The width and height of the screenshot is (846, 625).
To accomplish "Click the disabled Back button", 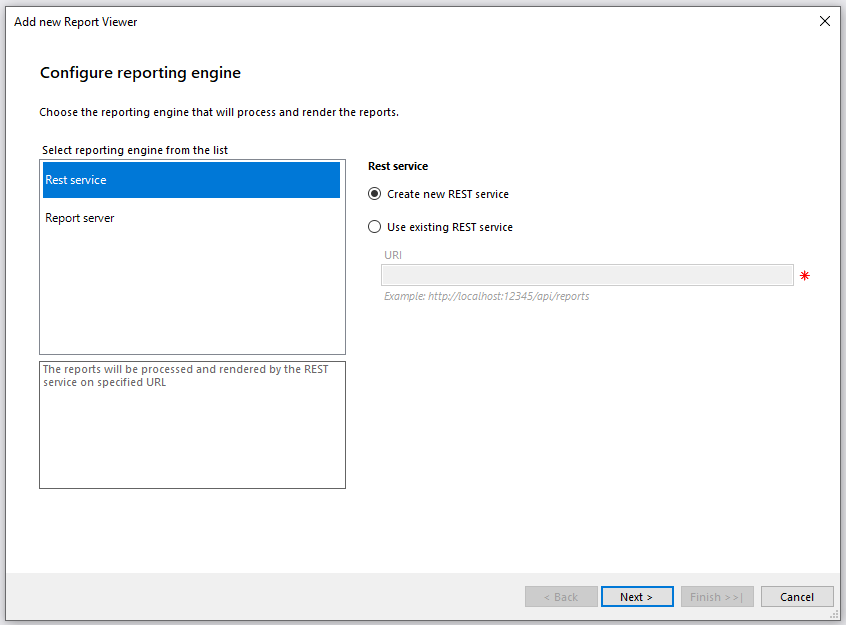I will tap(561, 596).
